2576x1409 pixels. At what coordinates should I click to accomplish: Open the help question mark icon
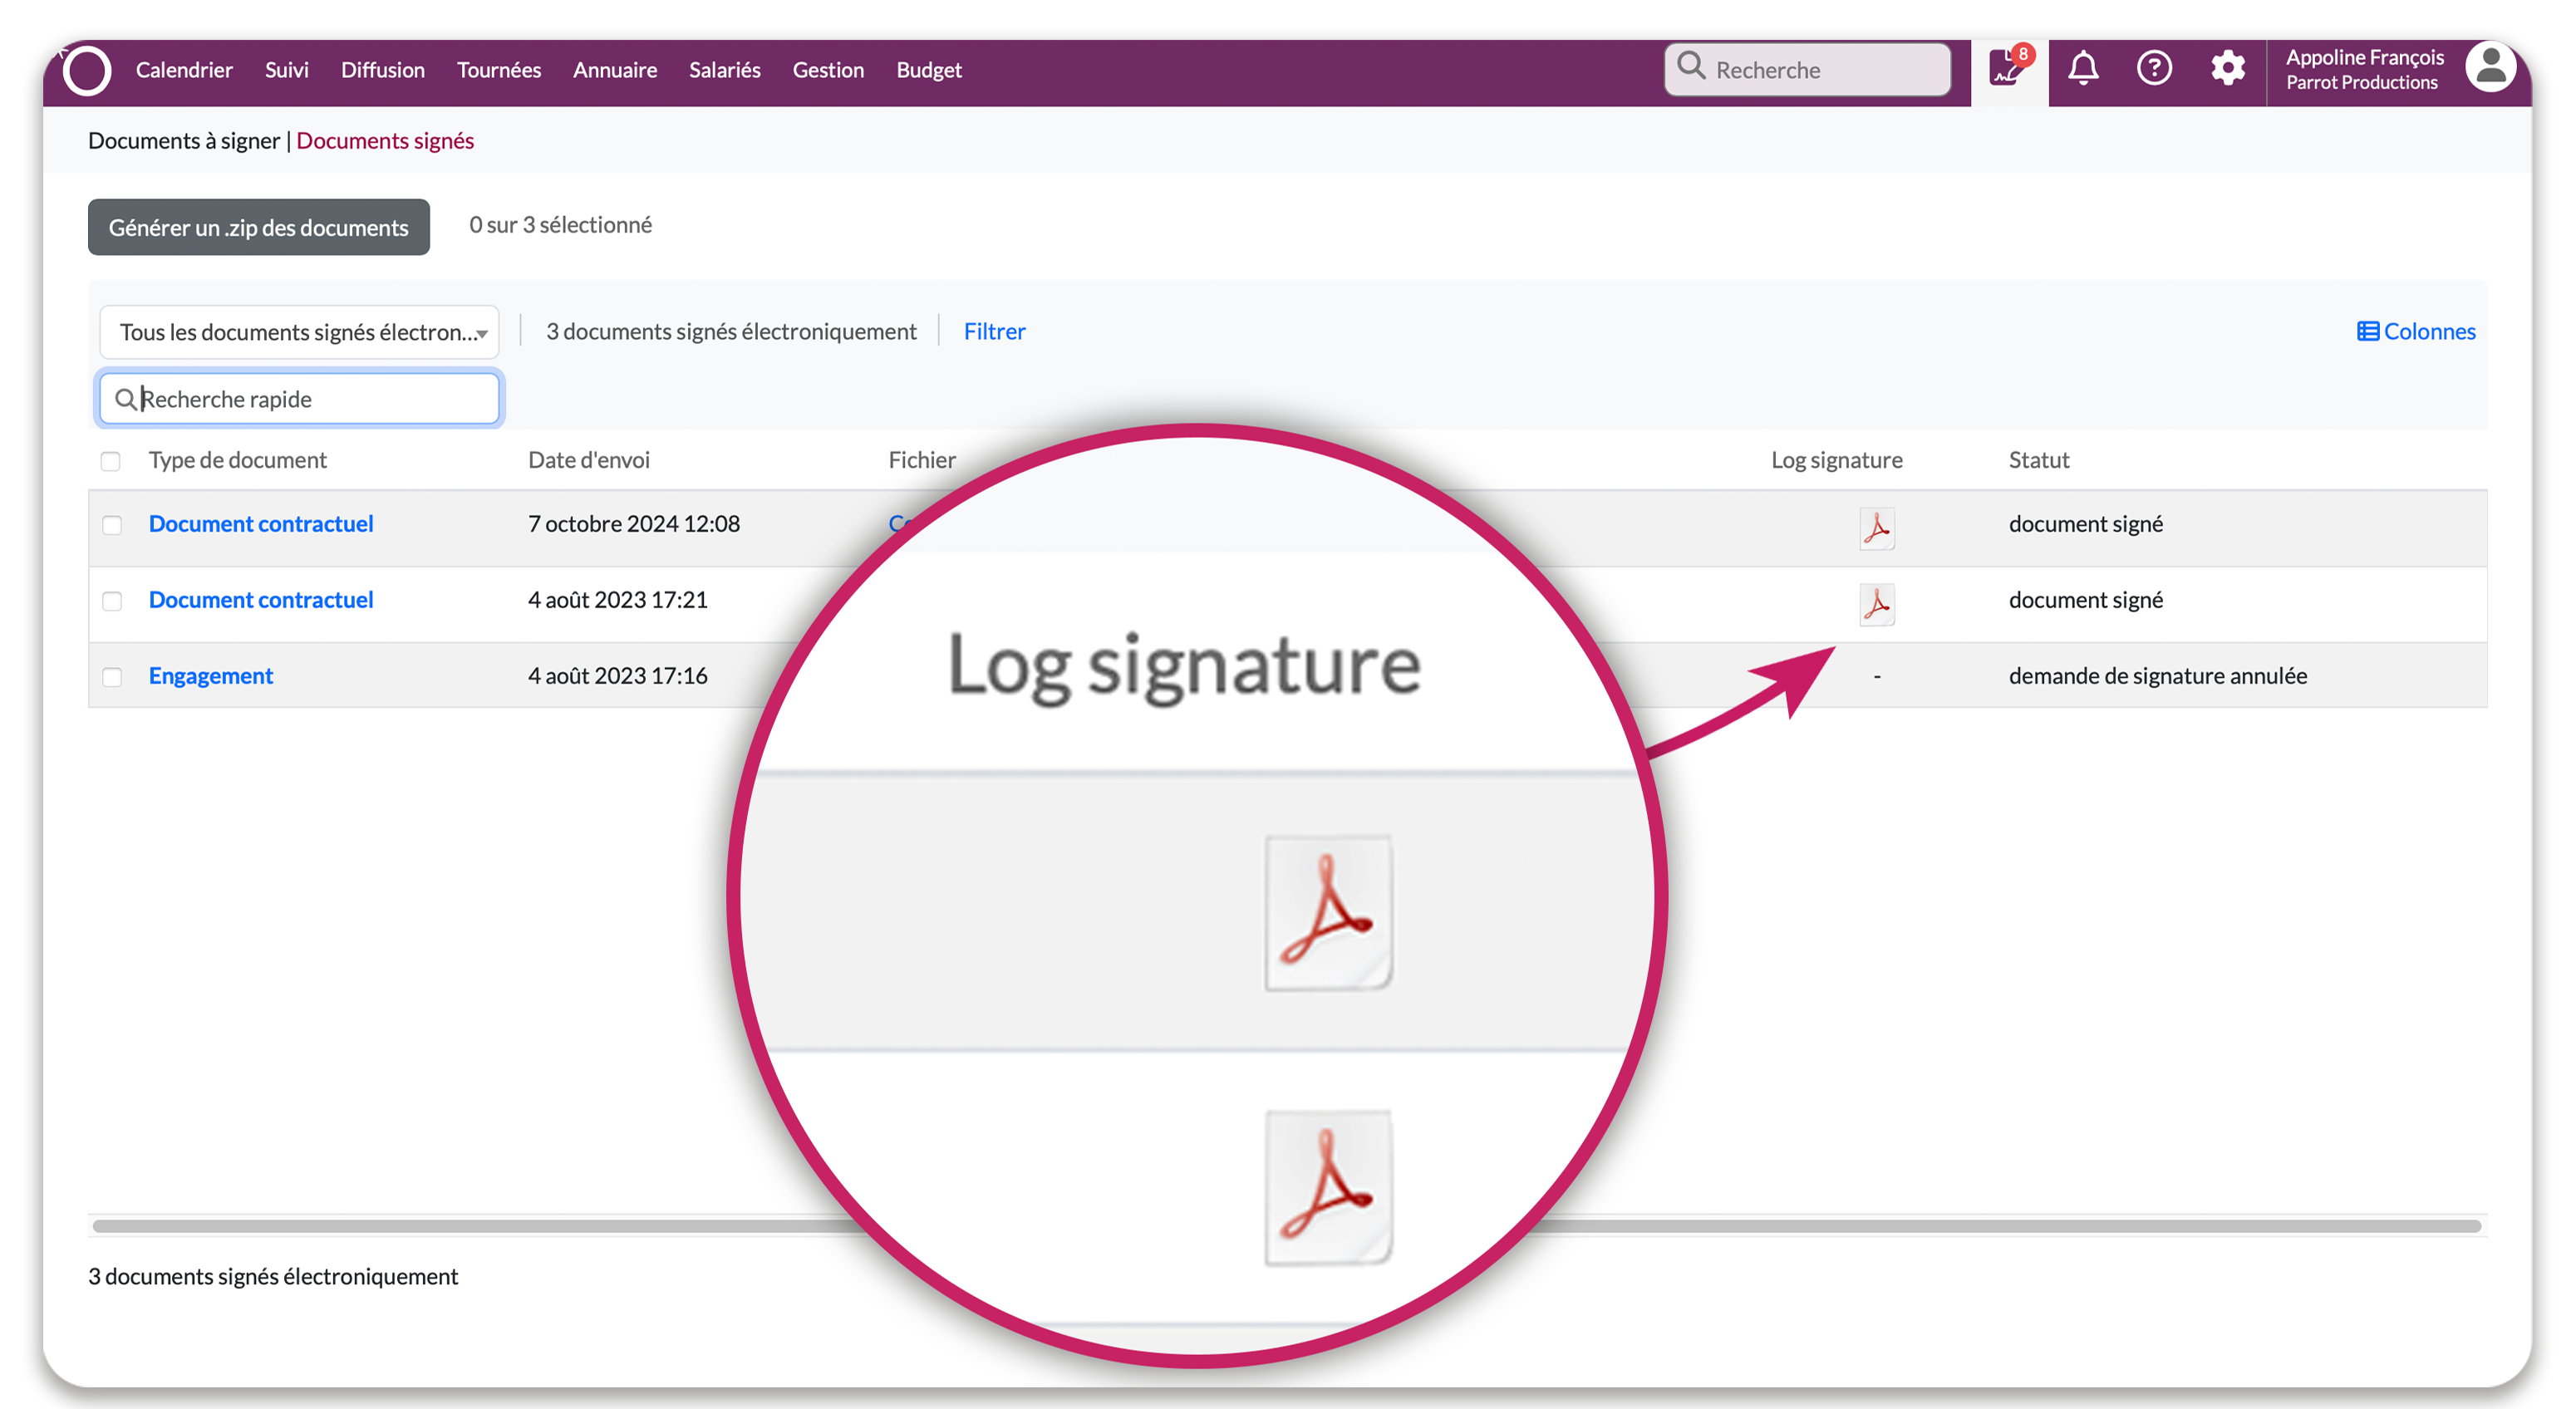coord(2154,69)
